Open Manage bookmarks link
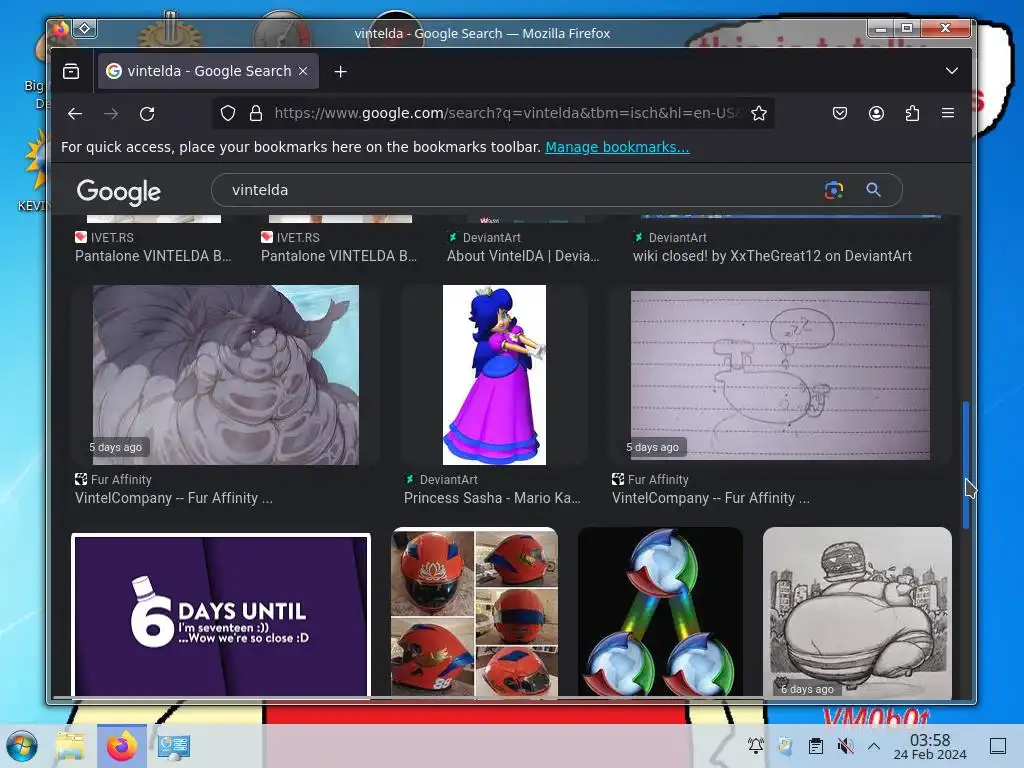 pyautogui.click(x=617, y=147)
